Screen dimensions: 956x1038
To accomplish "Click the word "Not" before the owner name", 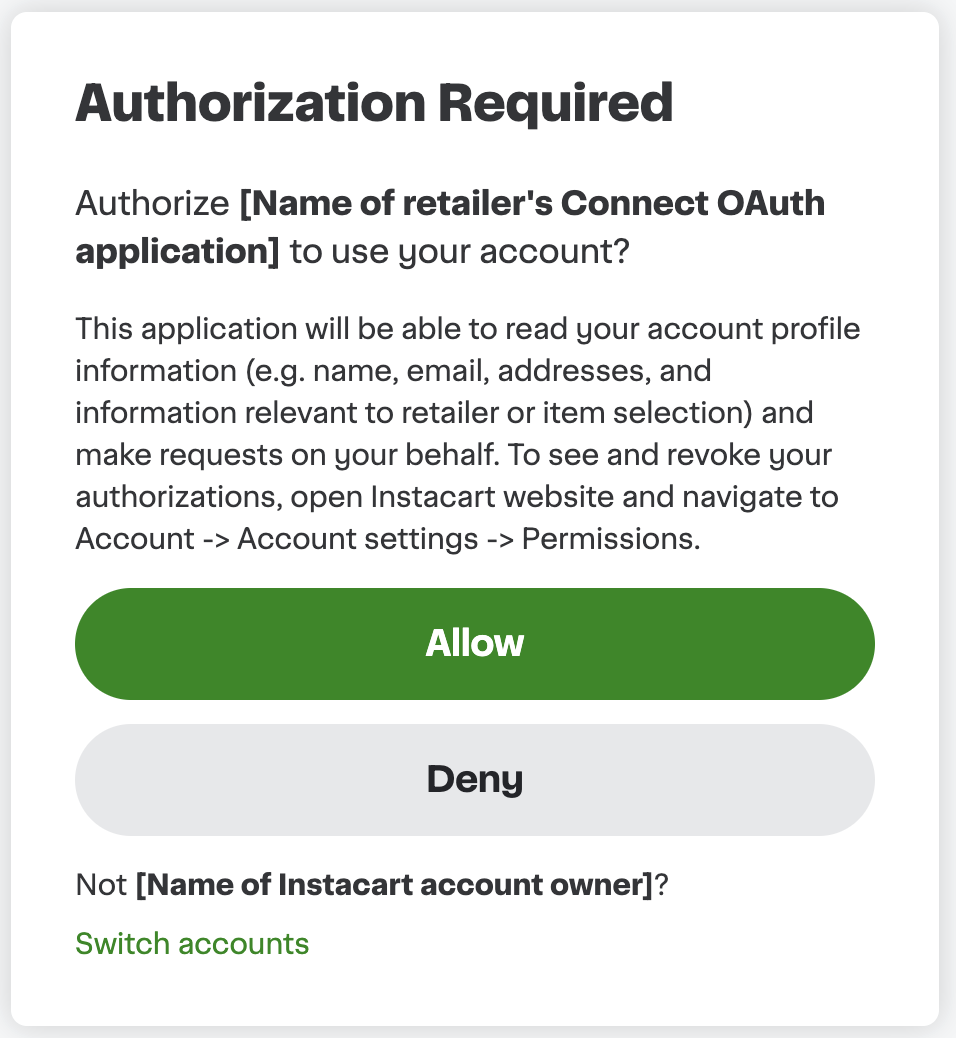I will [x=101, y=885].
